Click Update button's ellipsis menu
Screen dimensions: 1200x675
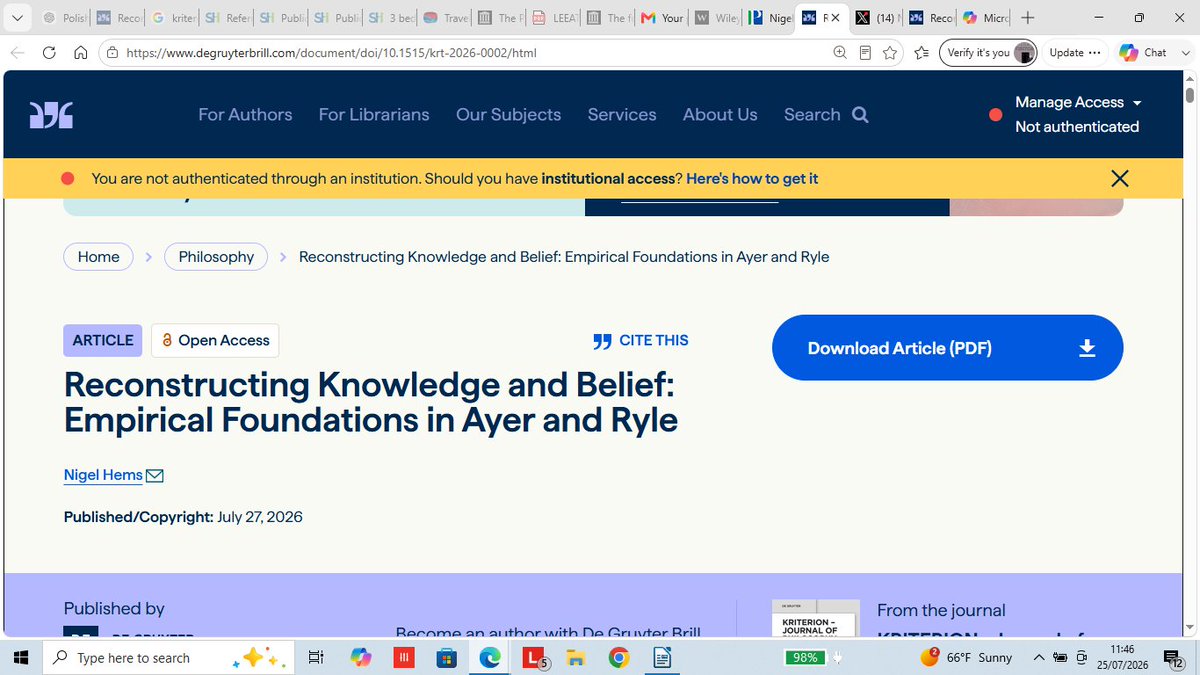(1094, 53)
